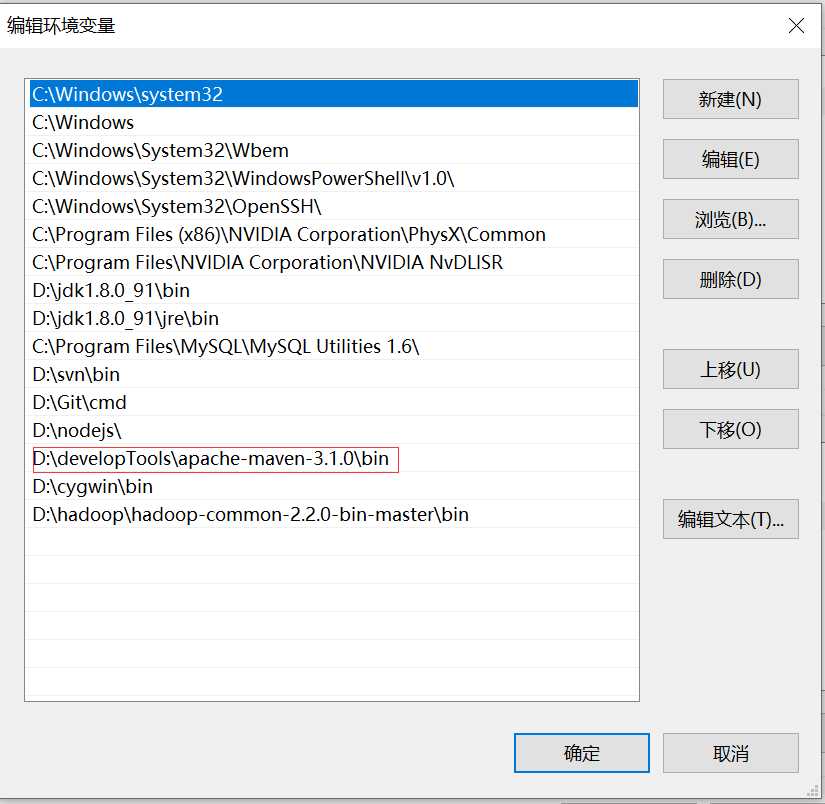825x804 pixels.
Task: Click the 新建(N) button
Action: tap(730, 99)
